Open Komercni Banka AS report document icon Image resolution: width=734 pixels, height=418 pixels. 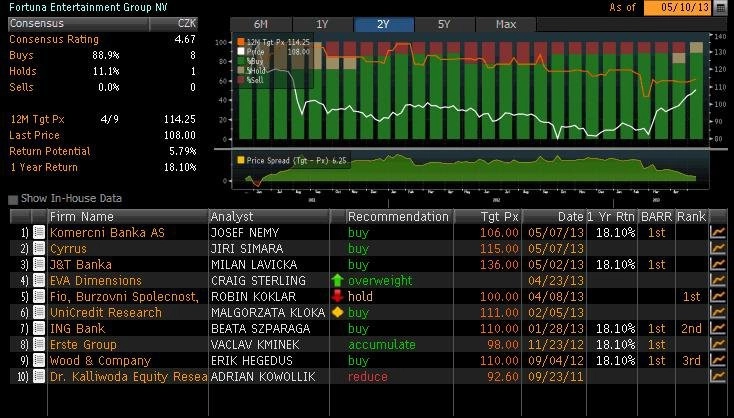click(x=39, y=232)
